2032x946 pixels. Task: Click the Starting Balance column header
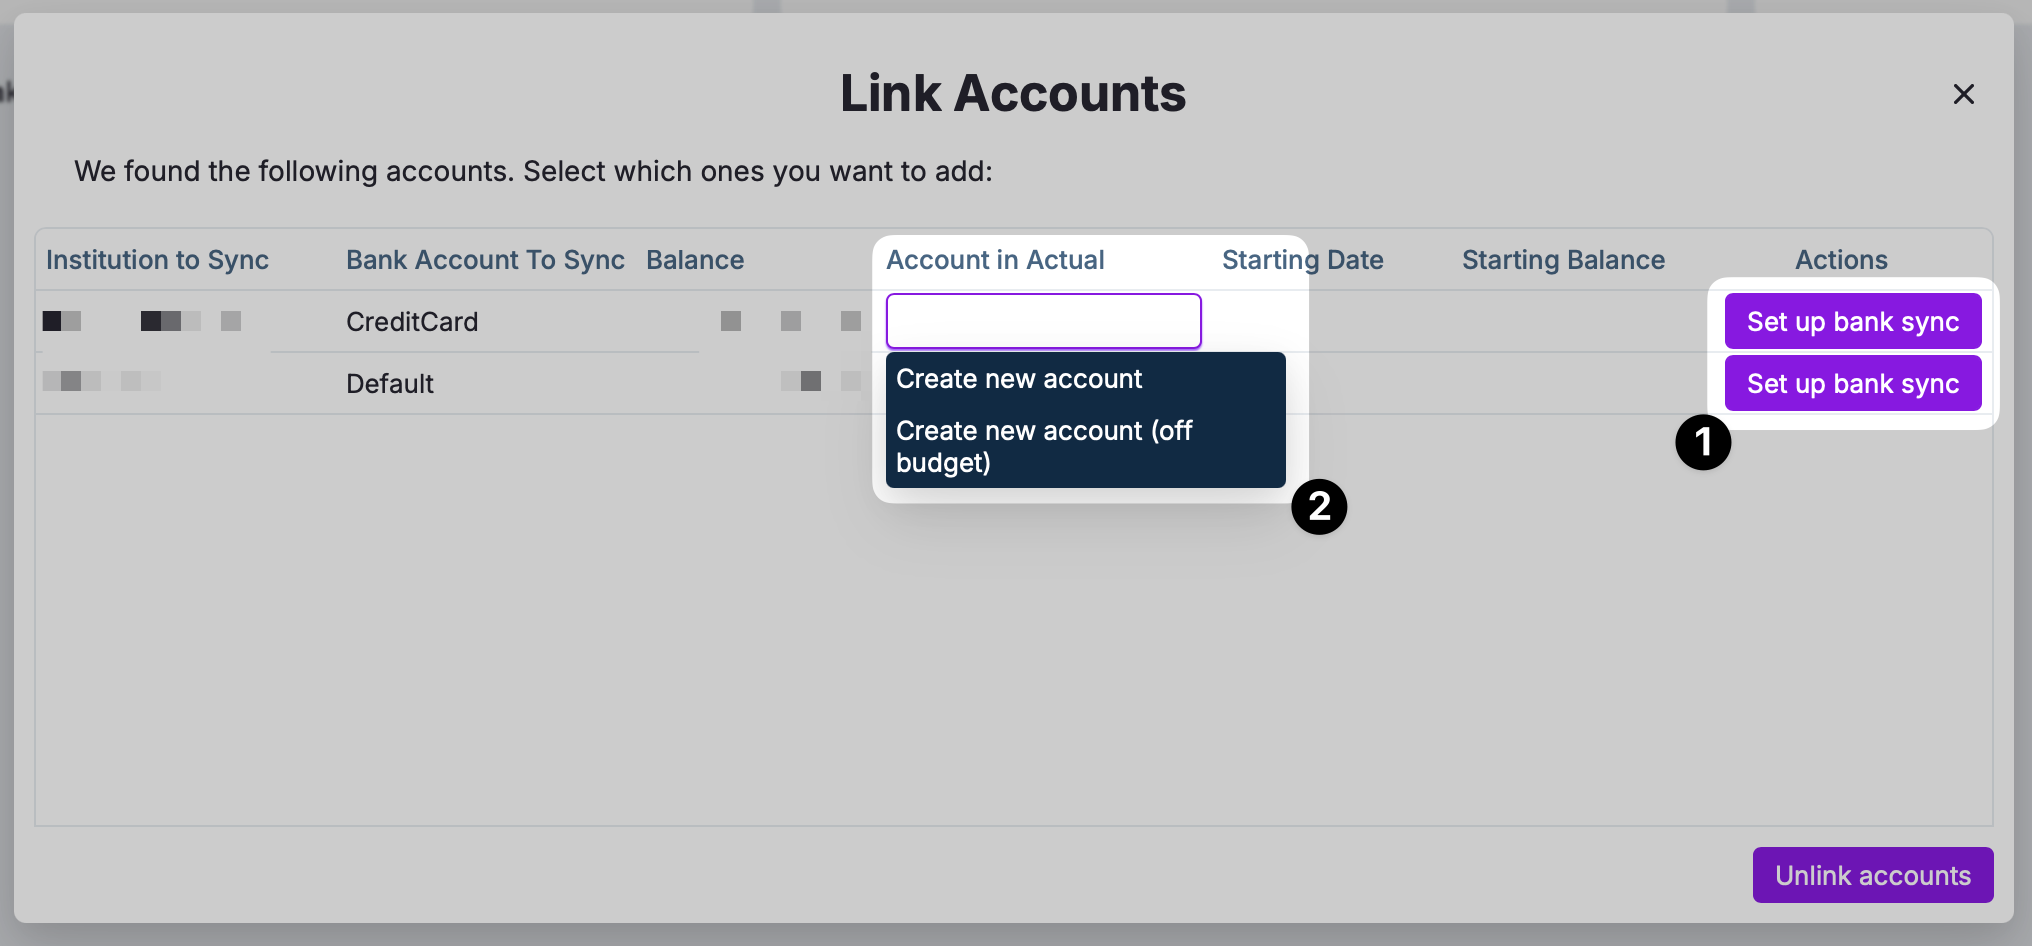(x=1563, y=260)
